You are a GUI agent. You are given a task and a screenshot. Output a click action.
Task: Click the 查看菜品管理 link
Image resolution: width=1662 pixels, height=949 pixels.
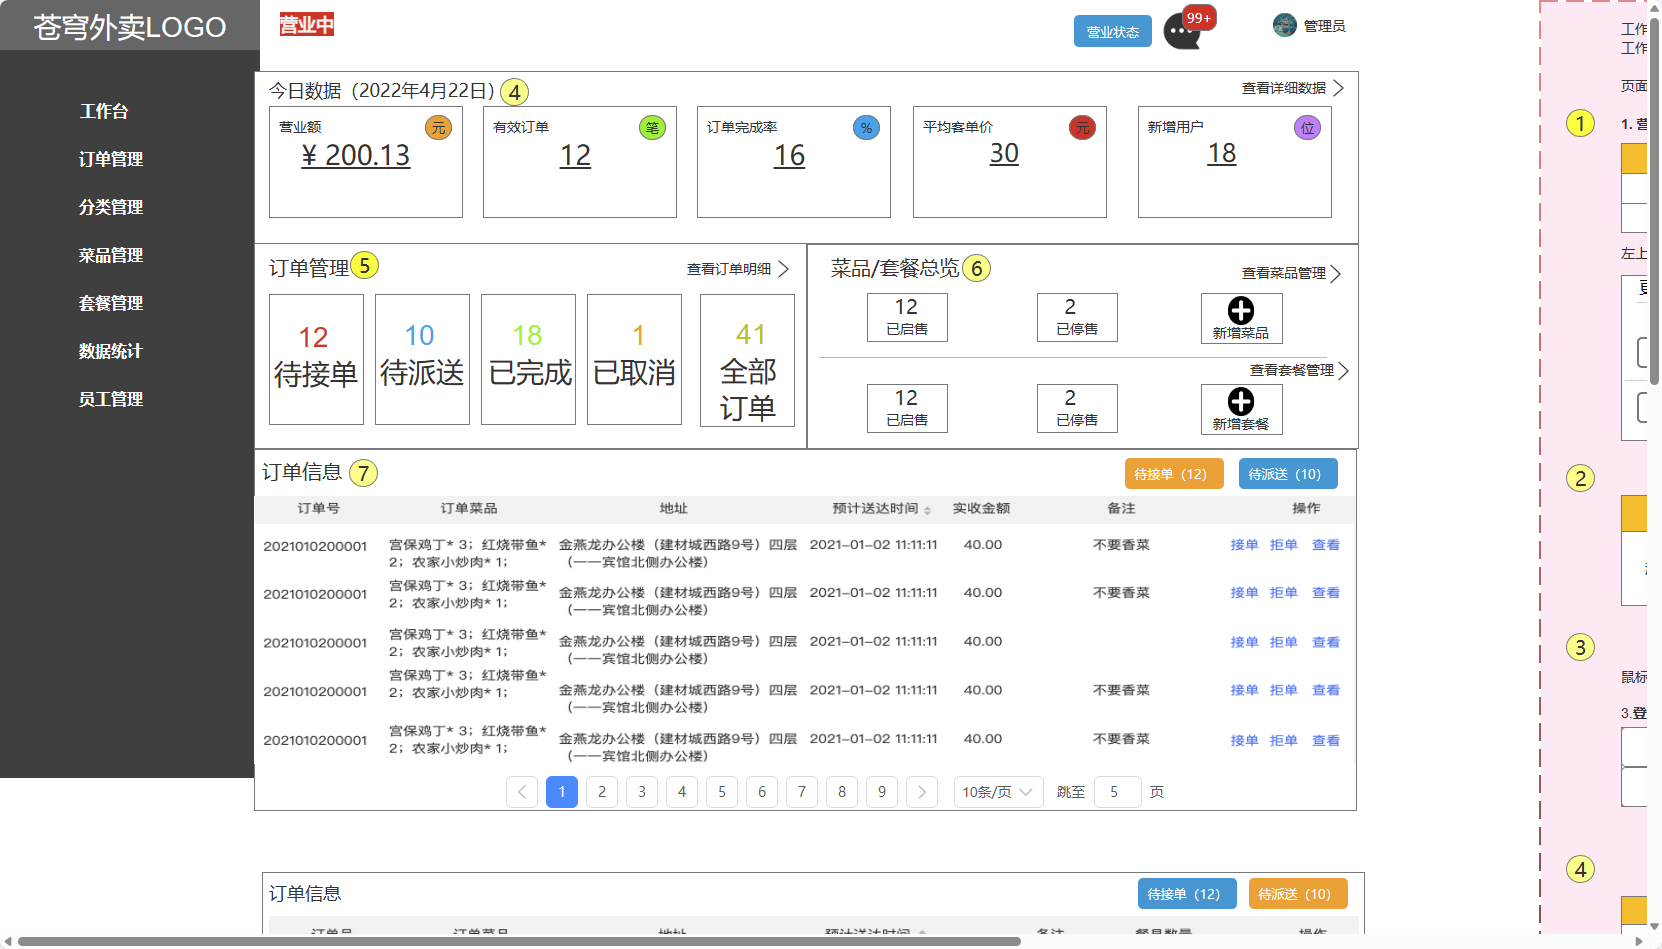pos(1284,273)
